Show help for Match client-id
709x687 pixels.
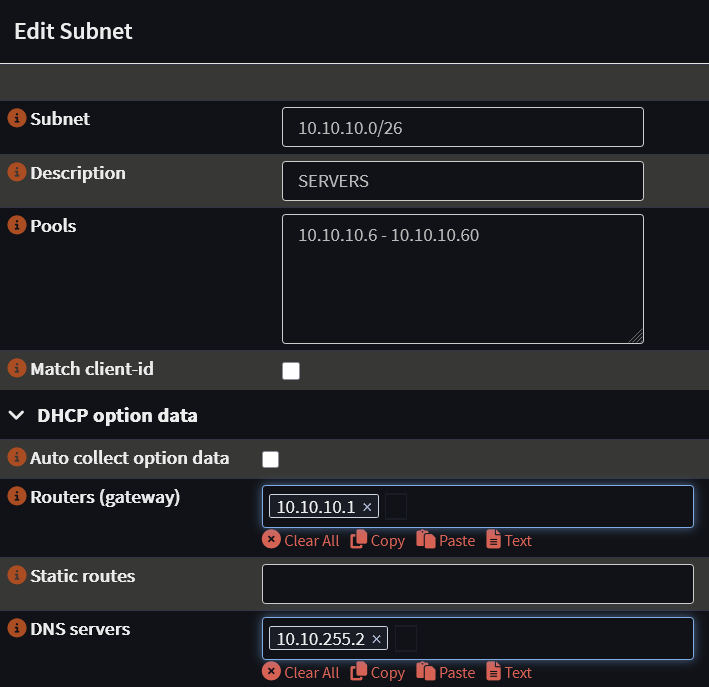point(17,369)
